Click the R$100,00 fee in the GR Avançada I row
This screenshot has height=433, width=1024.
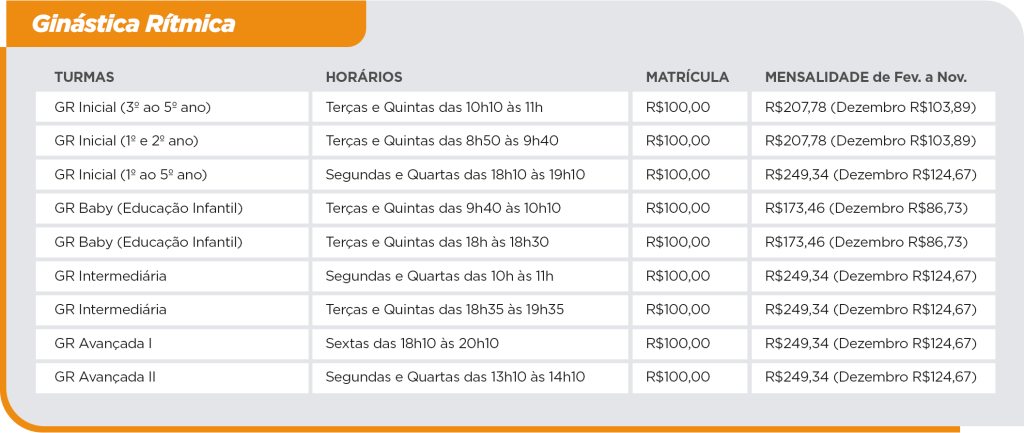coord(678,344)
